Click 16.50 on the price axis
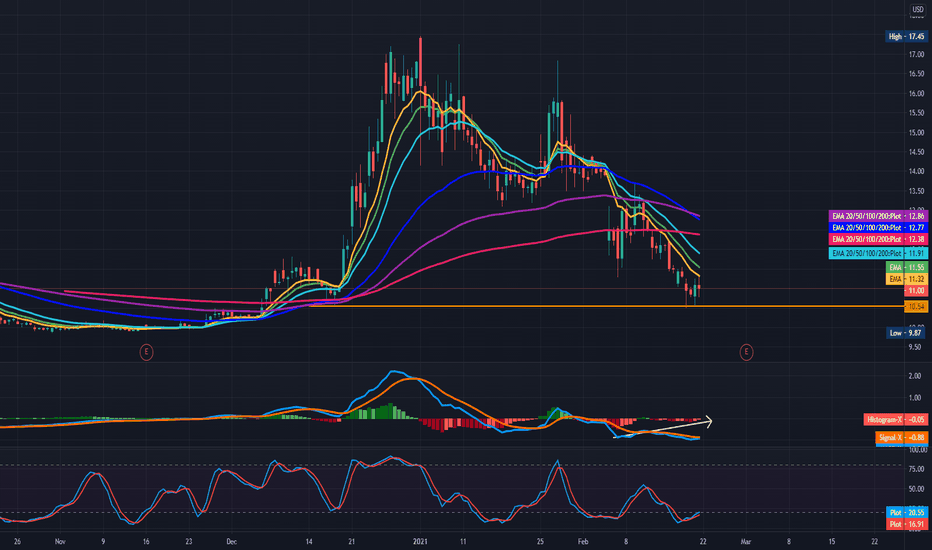Image resolution: width=932 pixels, height=550 pixels. (x=916, y=74)
